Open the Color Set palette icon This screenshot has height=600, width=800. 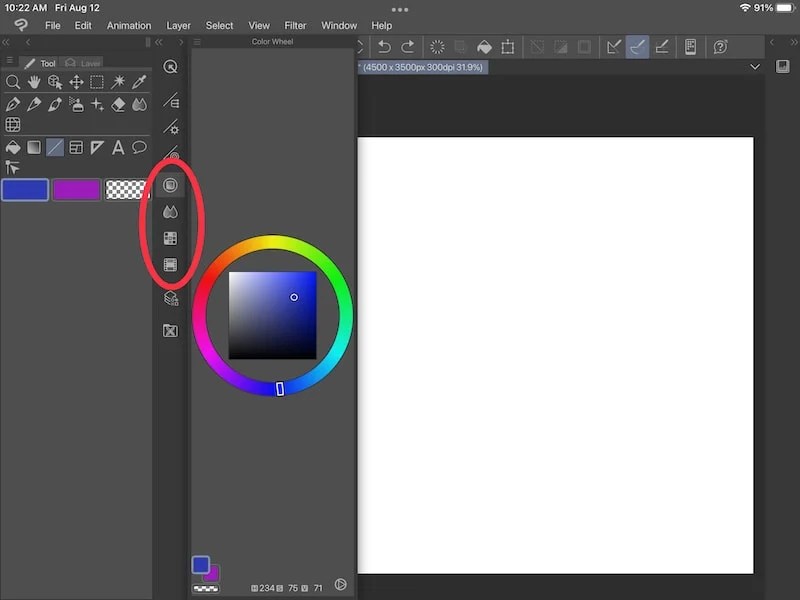pyautogui.click(x=170, y=238)
